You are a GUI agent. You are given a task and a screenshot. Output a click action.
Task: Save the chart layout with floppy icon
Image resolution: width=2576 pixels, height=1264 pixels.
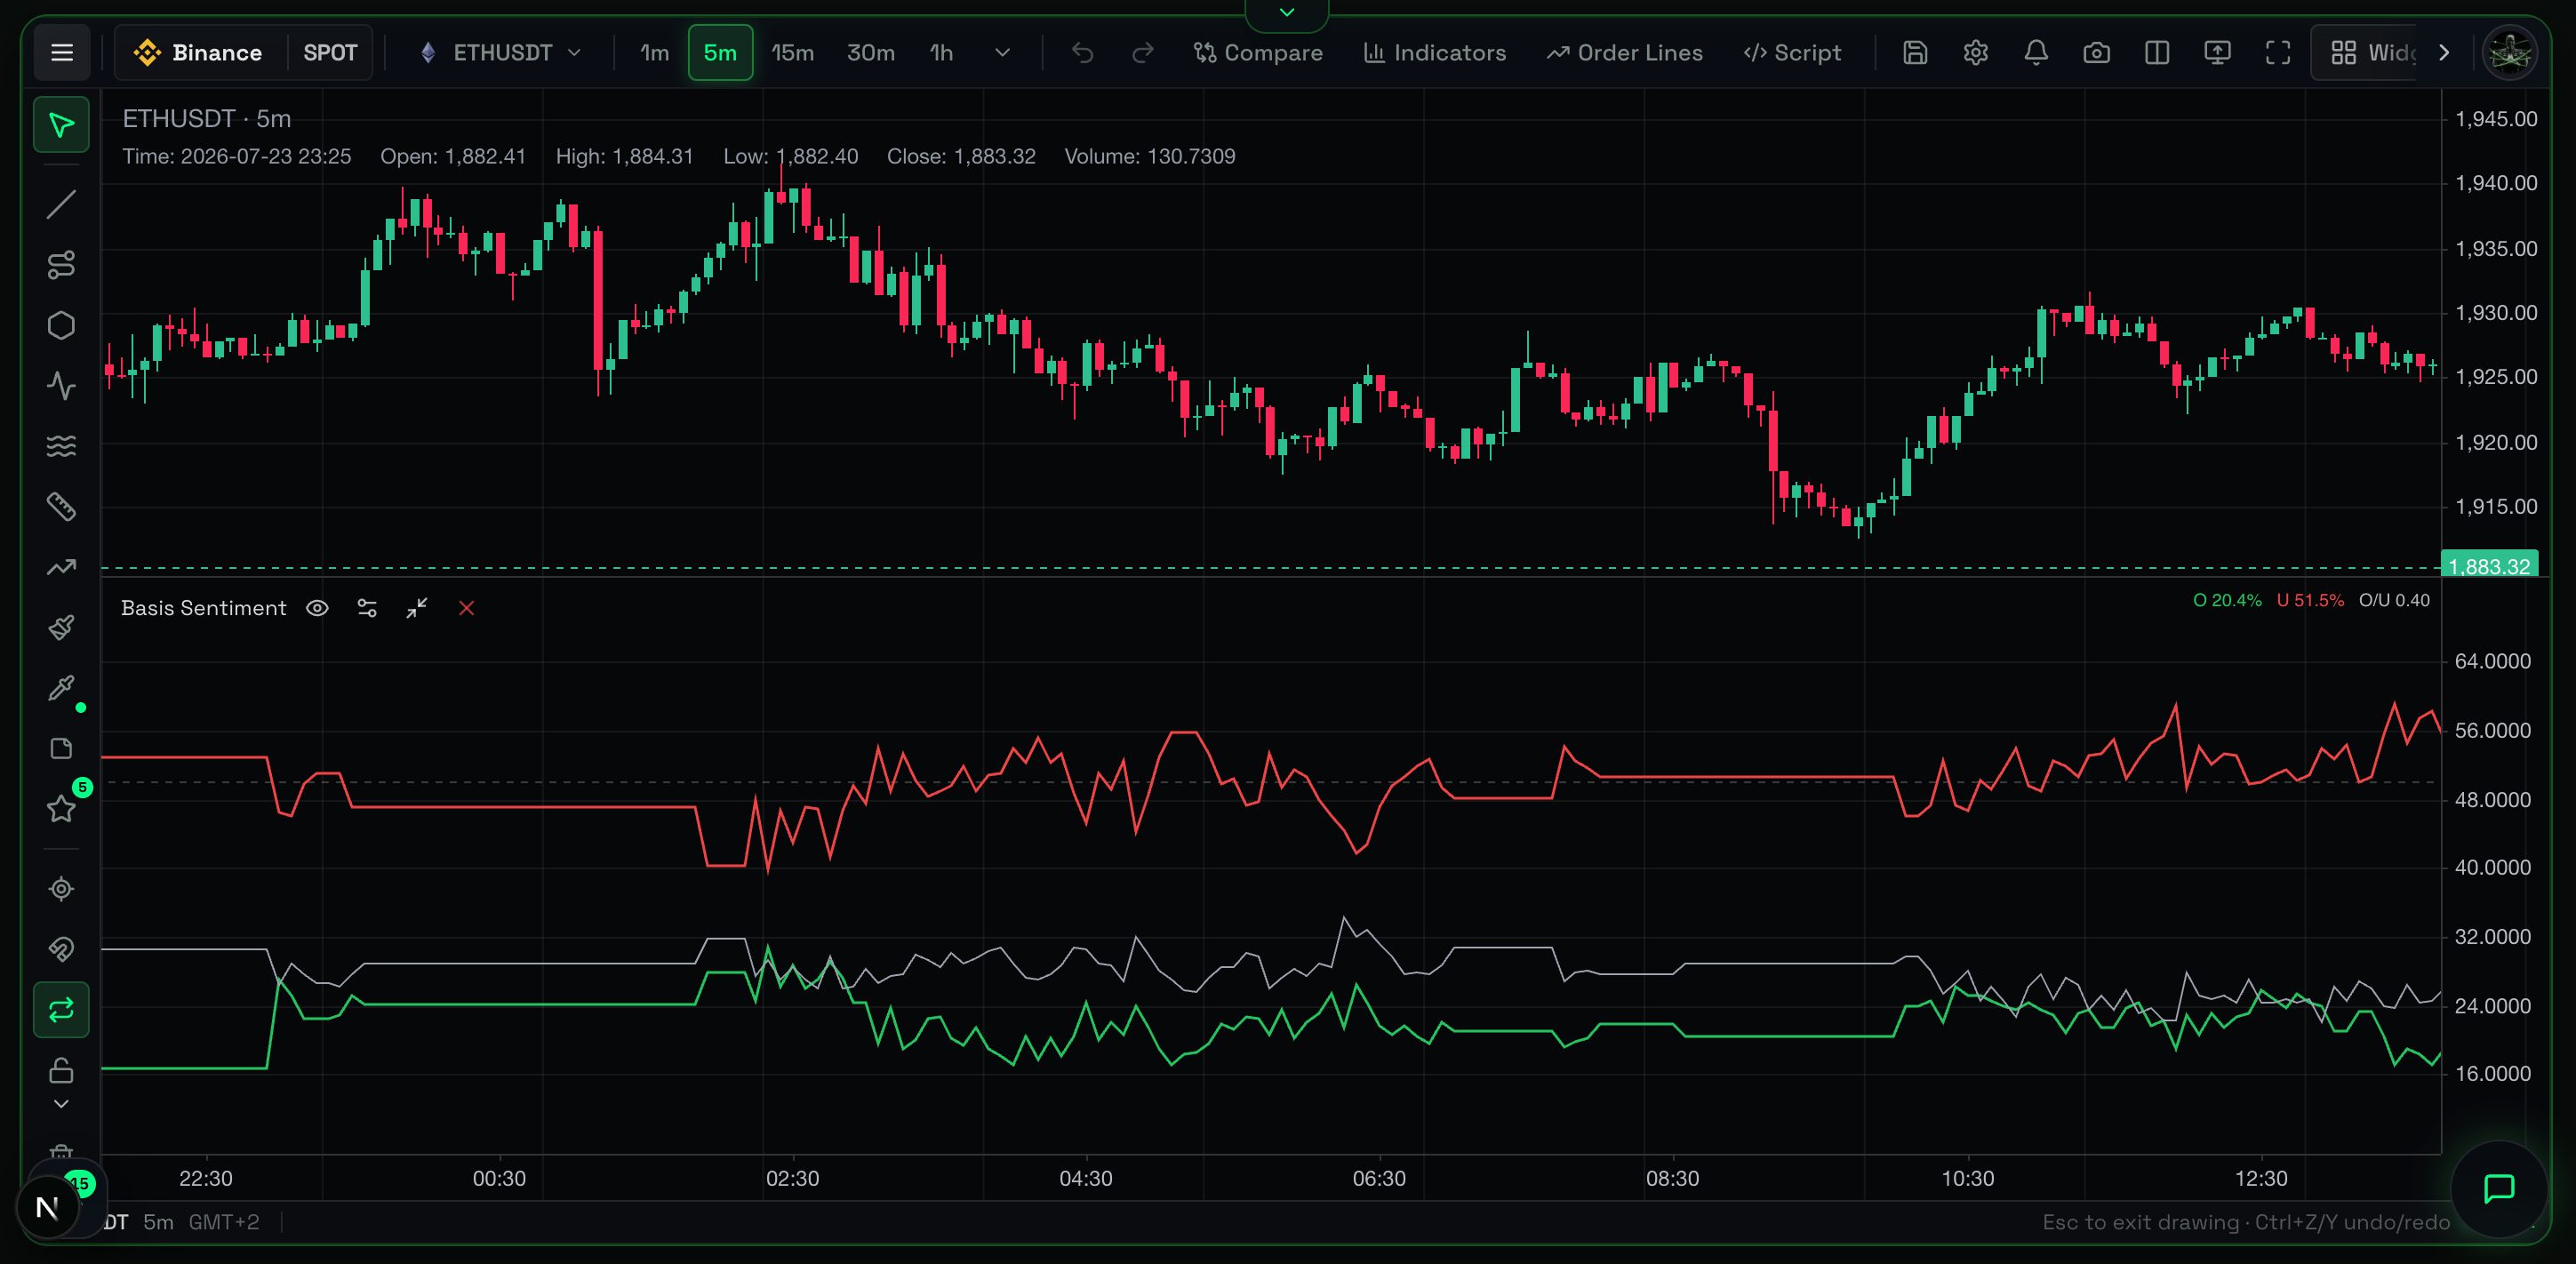tap(1915, 53)
